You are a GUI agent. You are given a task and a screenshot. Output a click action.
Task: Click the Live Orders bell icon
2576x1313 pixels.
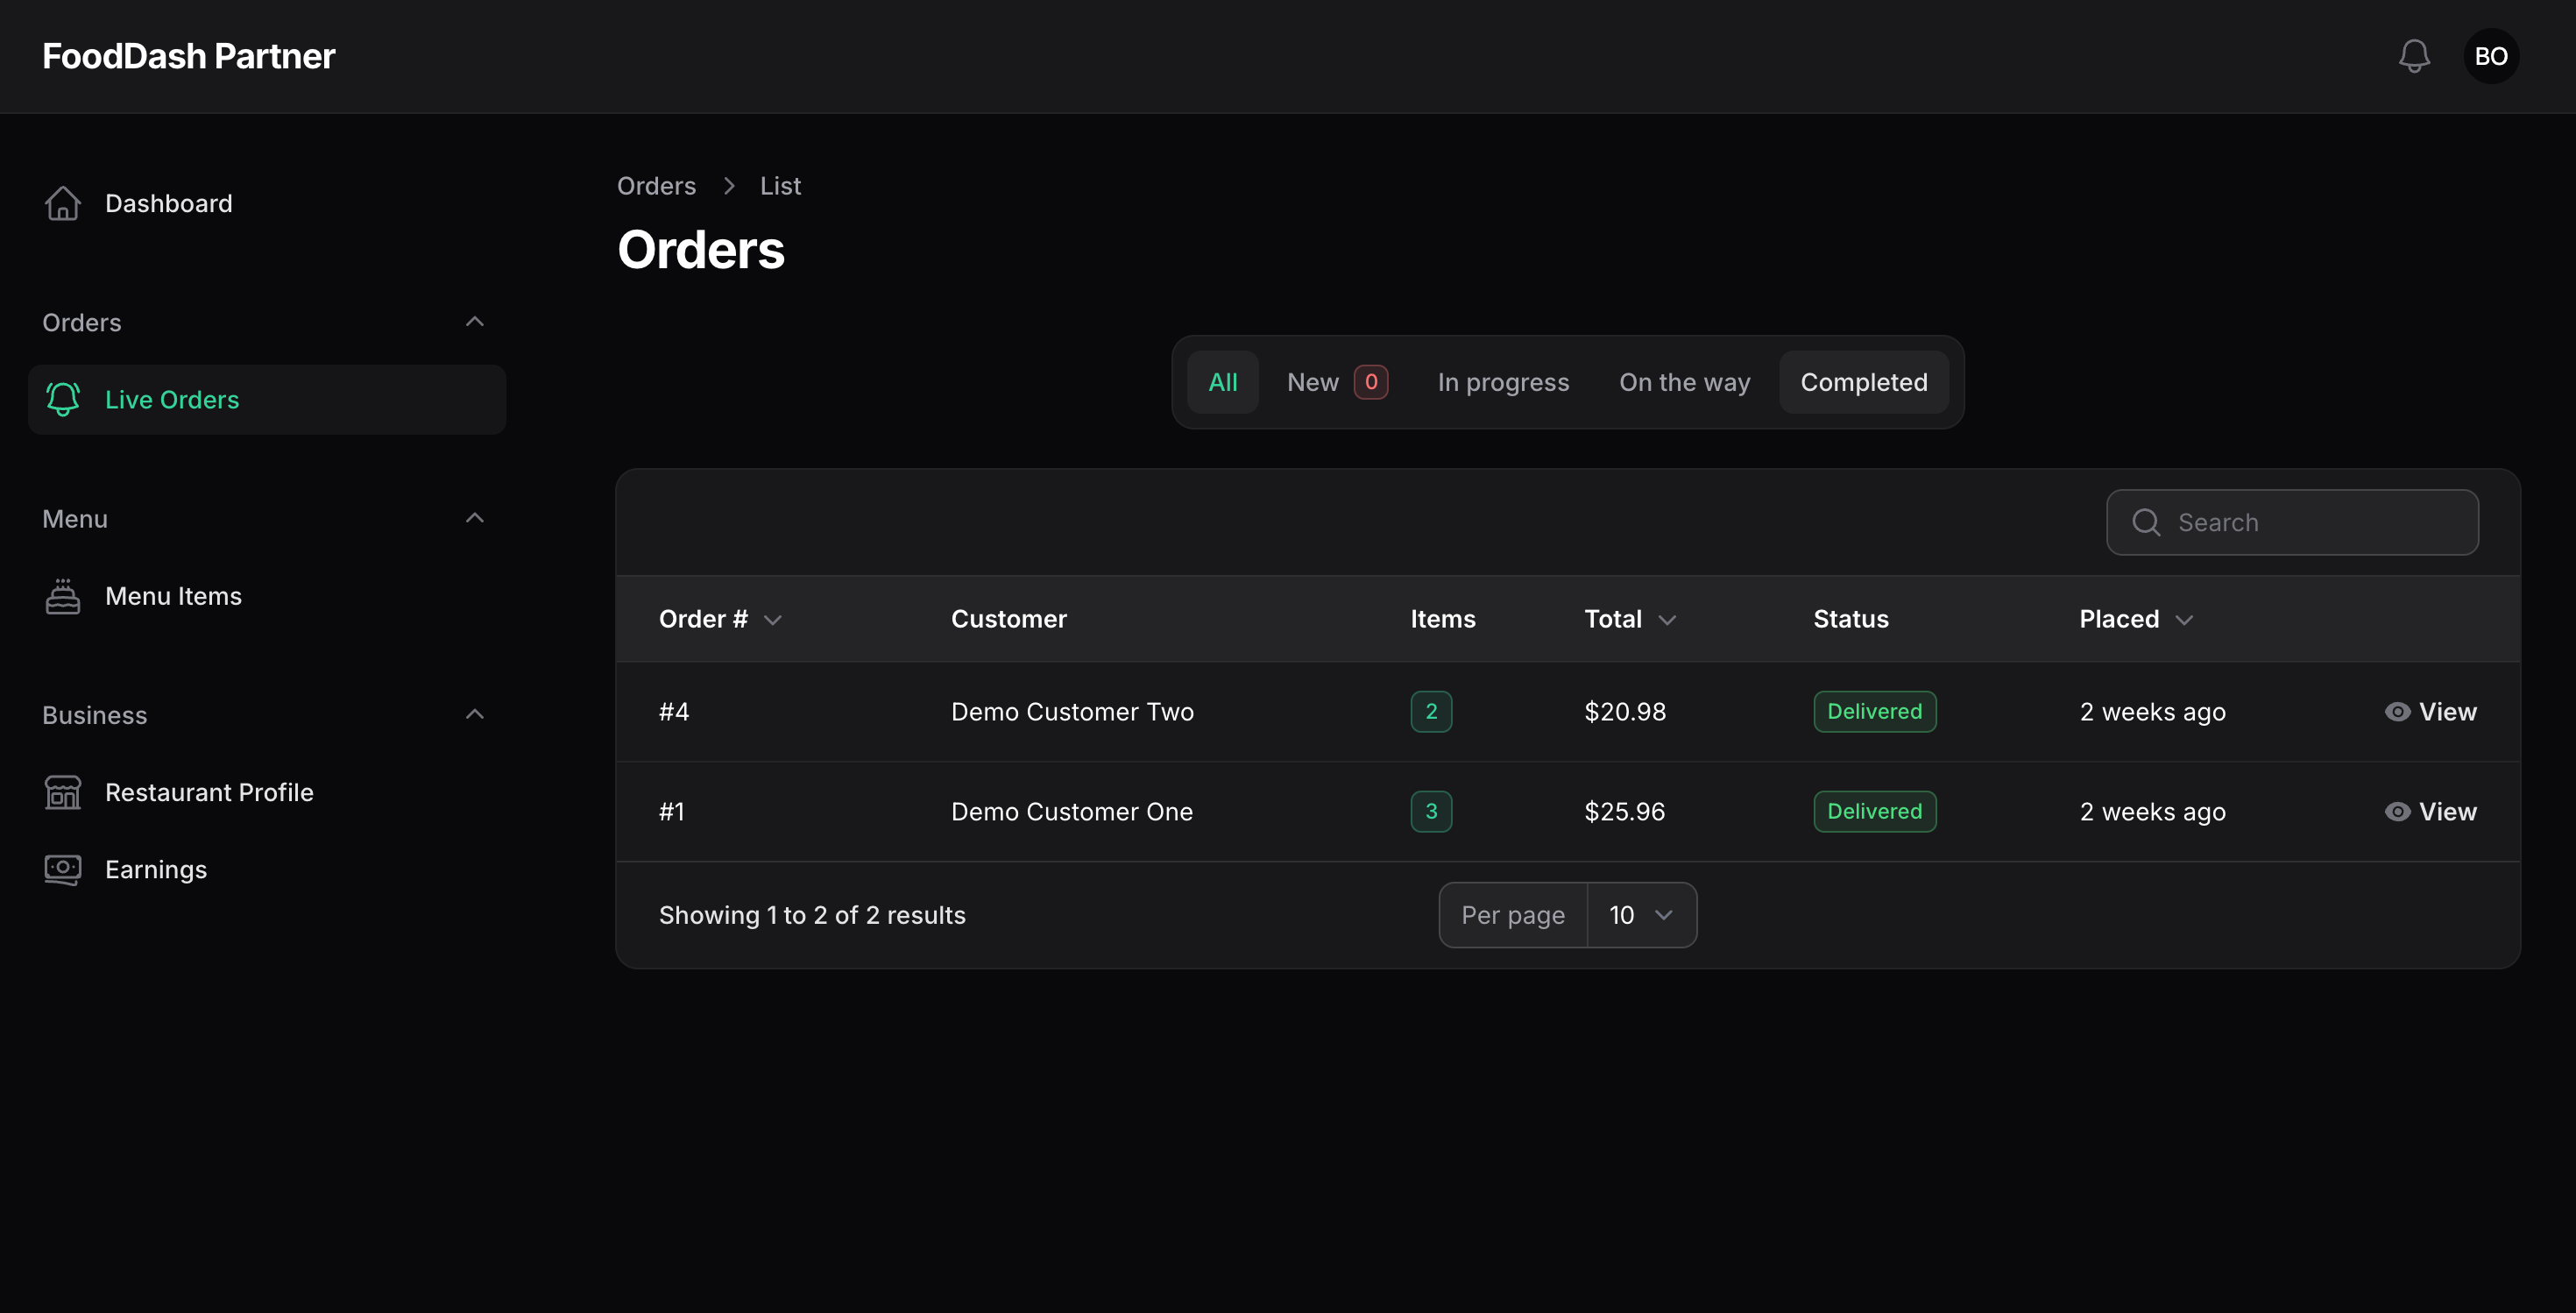63,399
